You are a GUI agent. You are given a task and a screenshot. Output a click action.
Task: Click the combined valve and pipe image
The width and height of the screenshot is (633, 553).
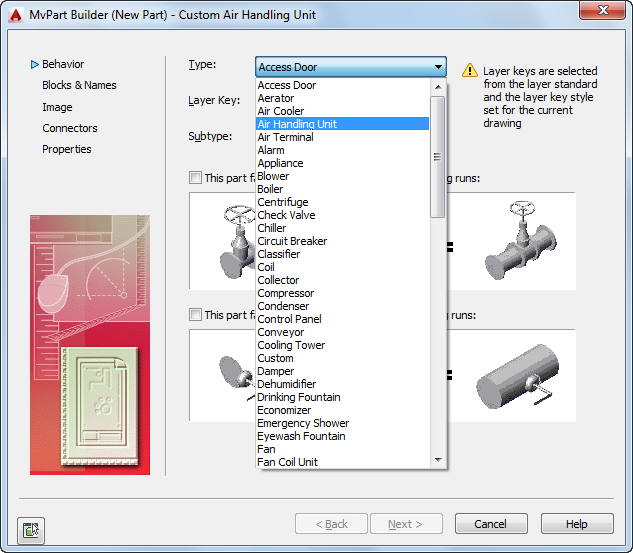coord(521,241)
